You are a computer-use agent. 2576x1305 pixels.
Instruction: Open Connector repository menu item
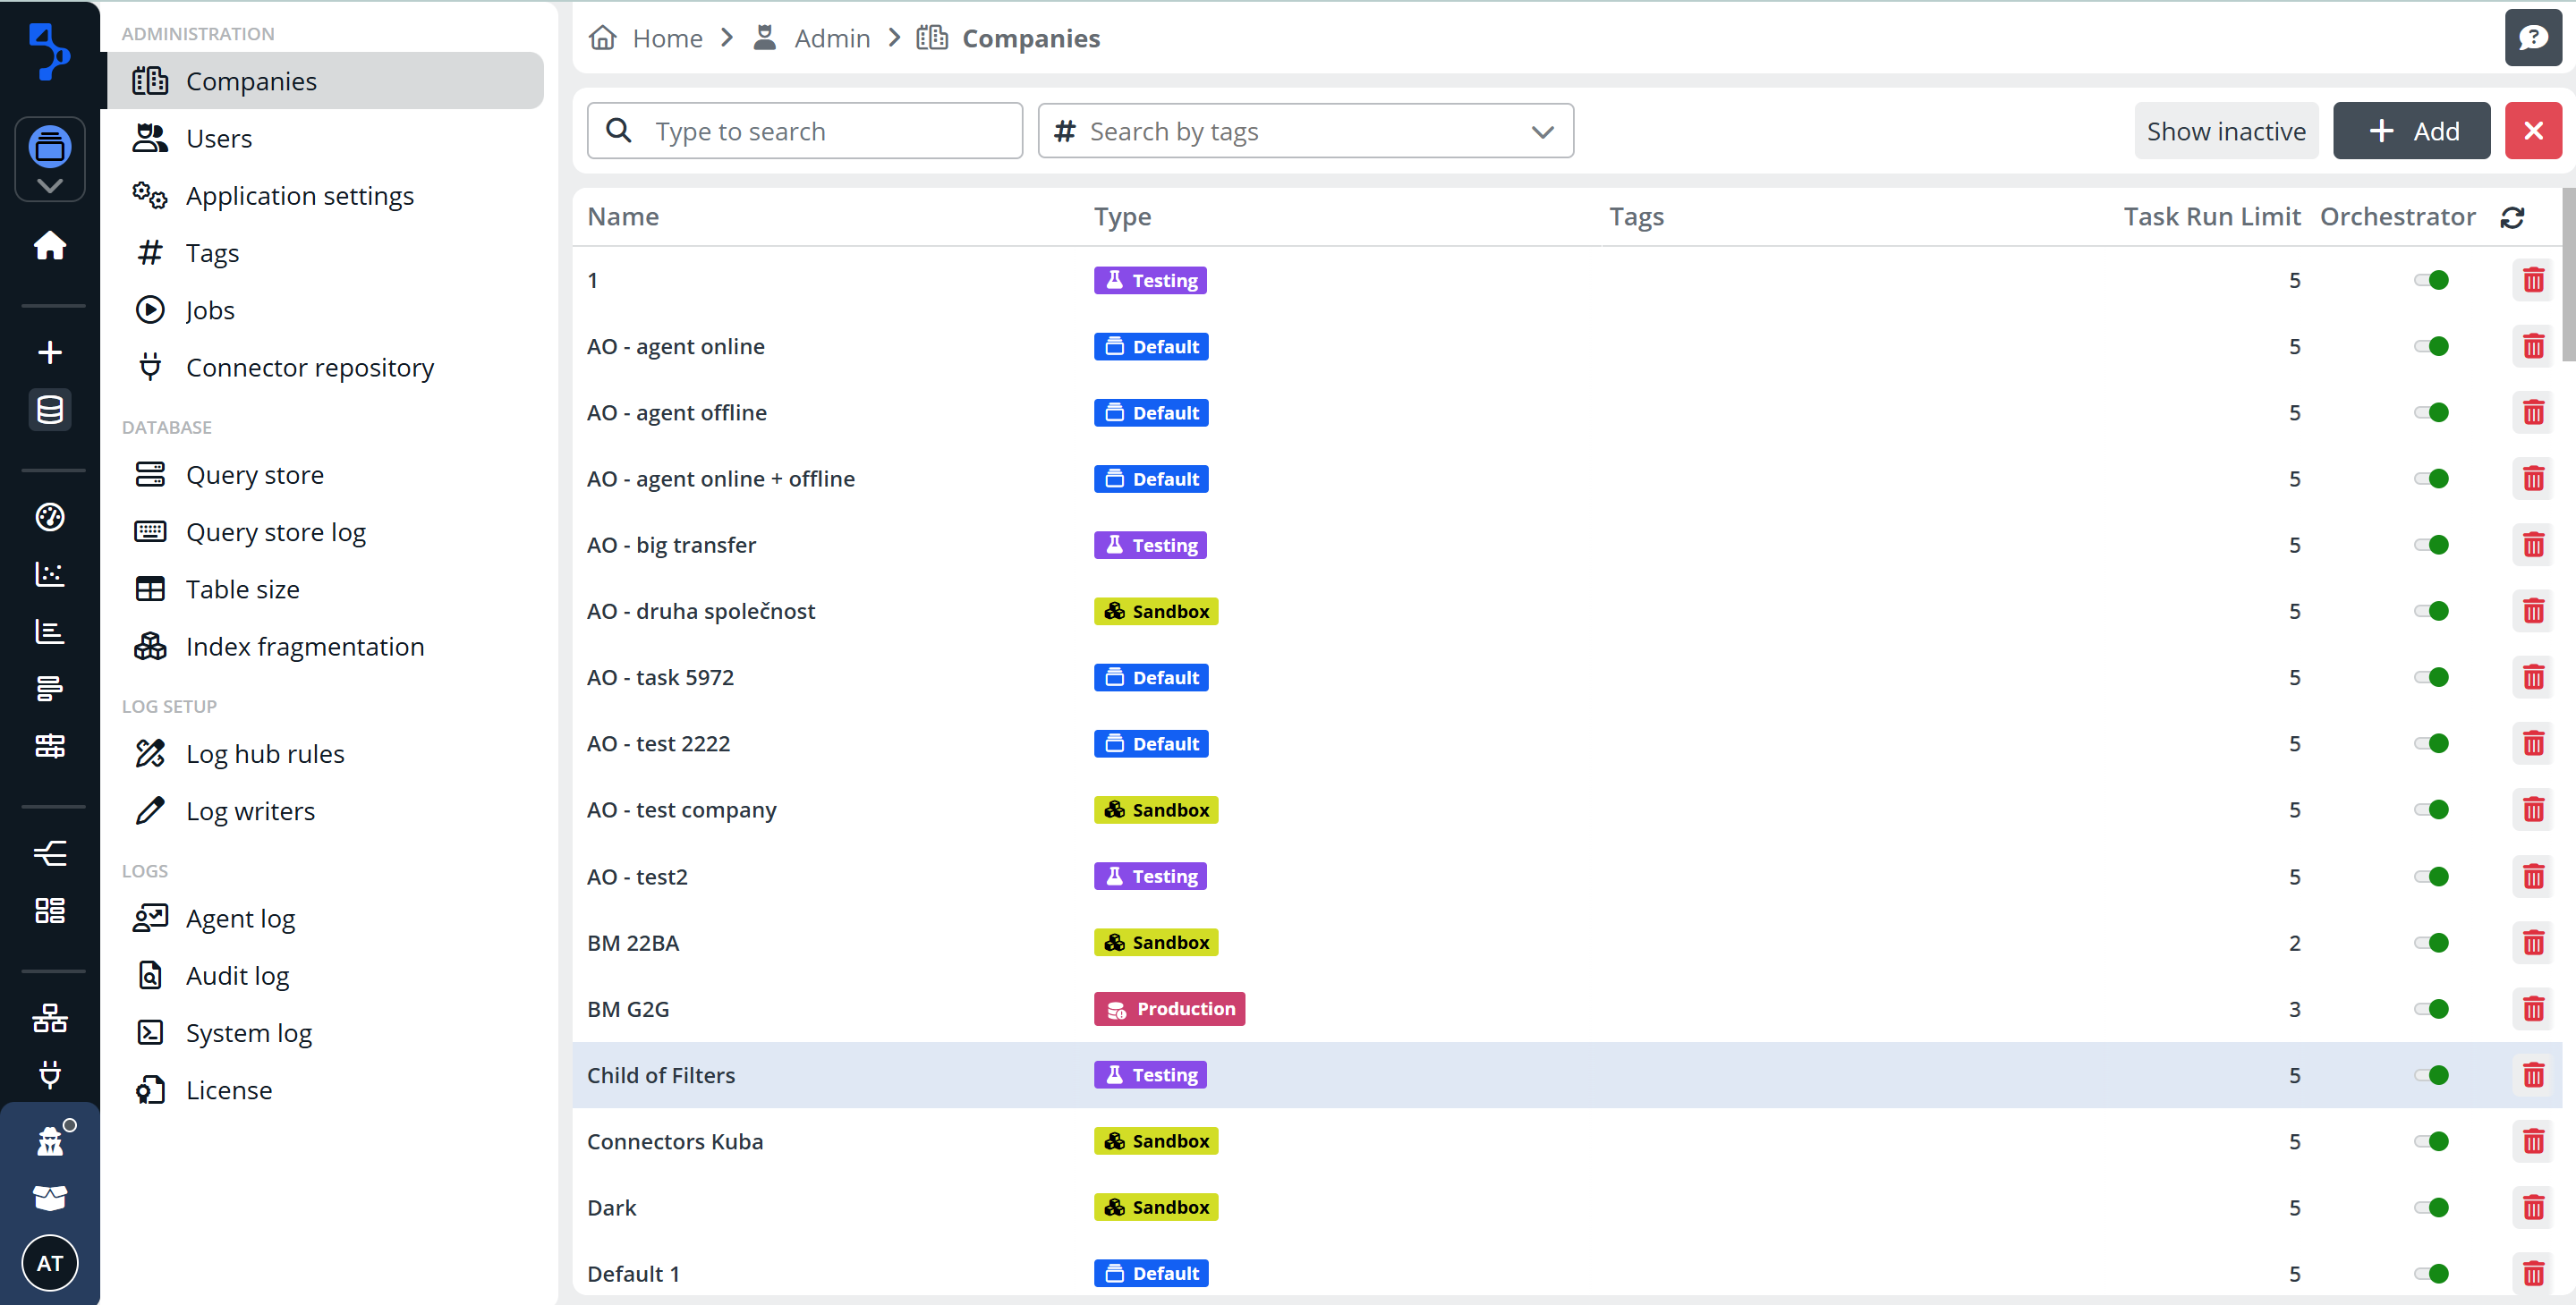tap(309, 368)
